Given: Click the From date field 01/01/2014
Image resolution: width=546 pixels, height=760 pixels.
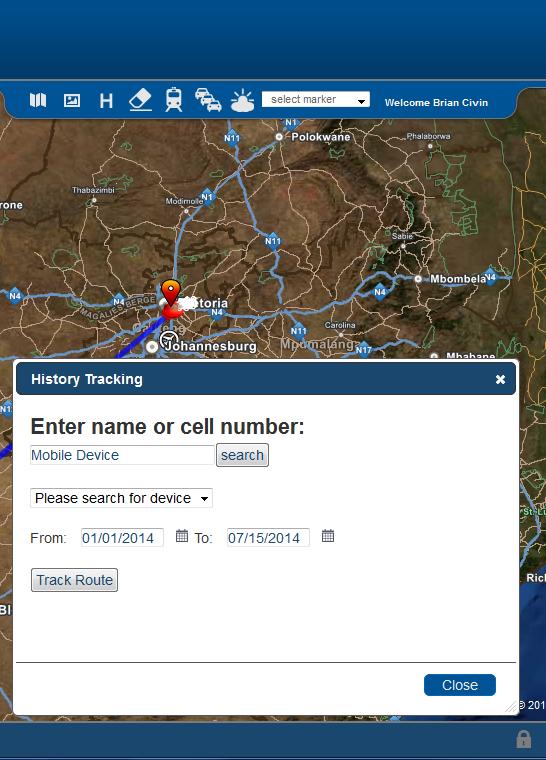Looking at the screenshot, I should 122,538.
